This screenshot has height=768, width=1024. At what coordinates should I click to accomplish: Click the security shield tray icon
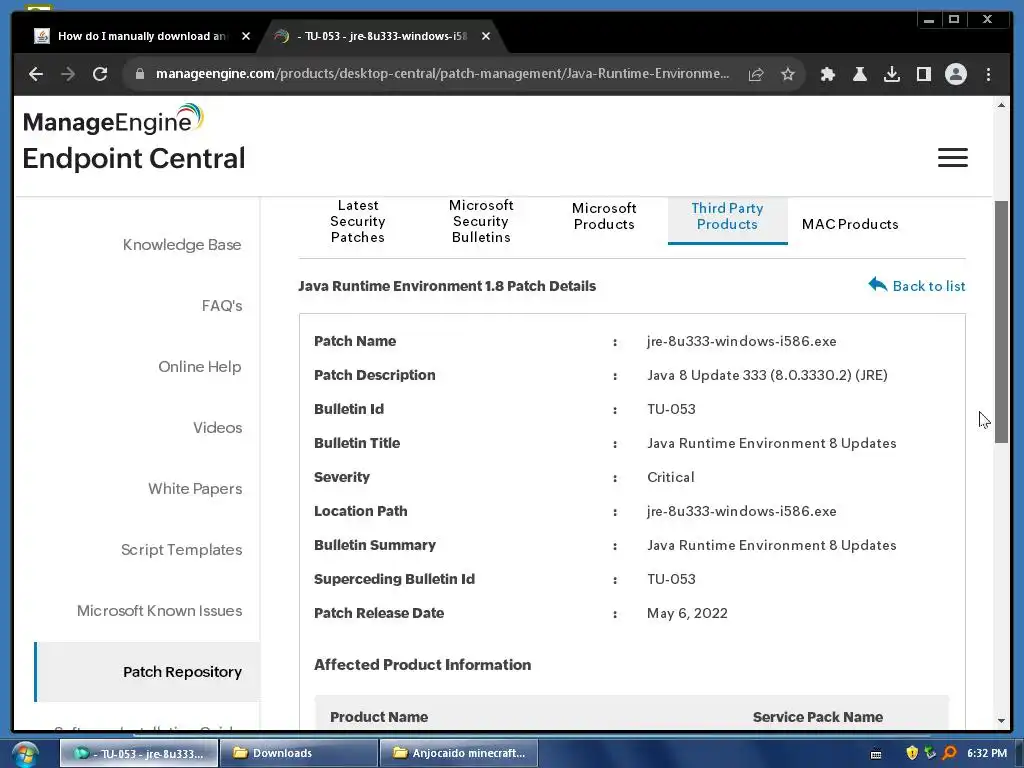tap(912, 753)
